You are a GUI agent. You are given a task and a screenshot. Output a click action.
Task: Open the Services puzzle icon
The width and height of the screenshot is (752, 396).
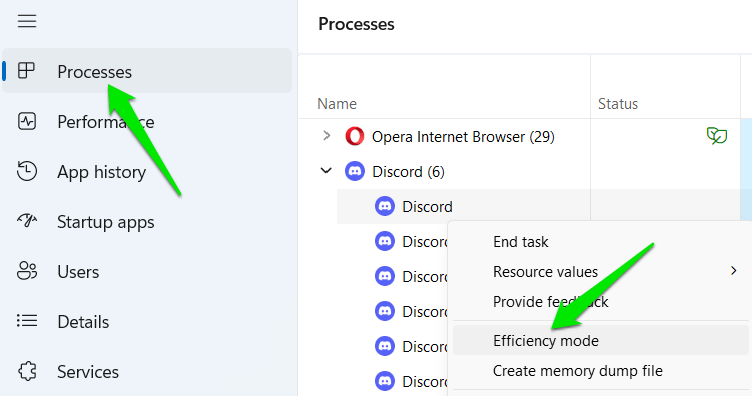[x=27, y=371]
